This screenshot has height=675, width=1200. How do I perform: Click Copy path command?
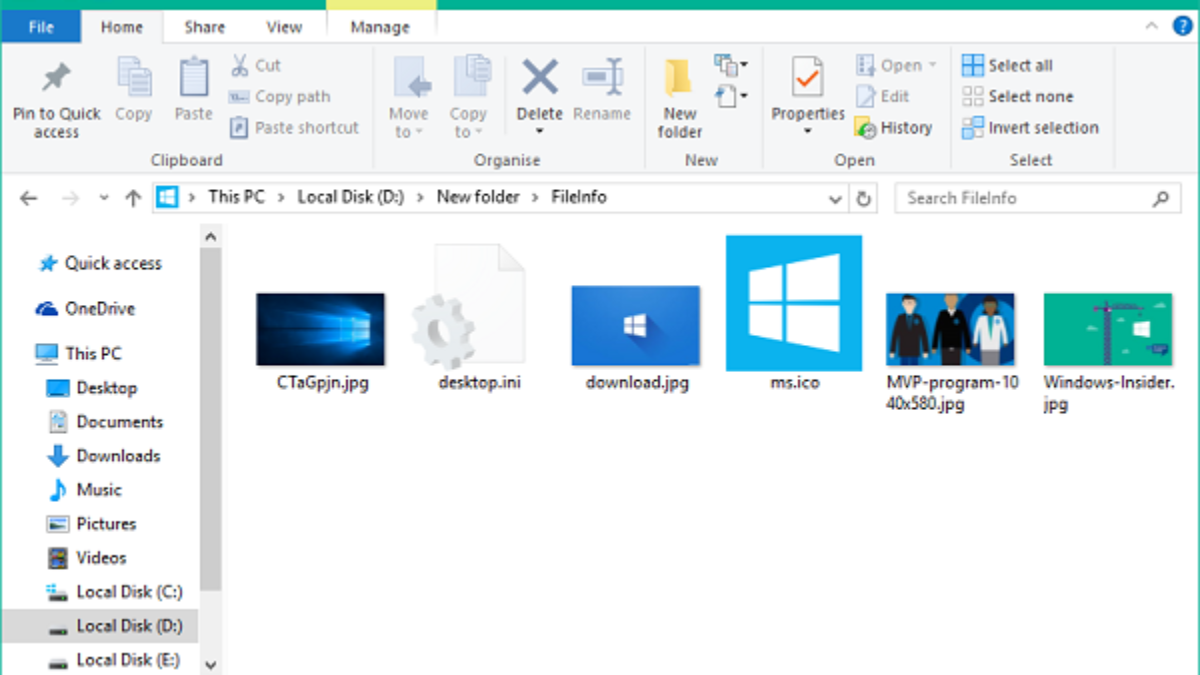279,97
